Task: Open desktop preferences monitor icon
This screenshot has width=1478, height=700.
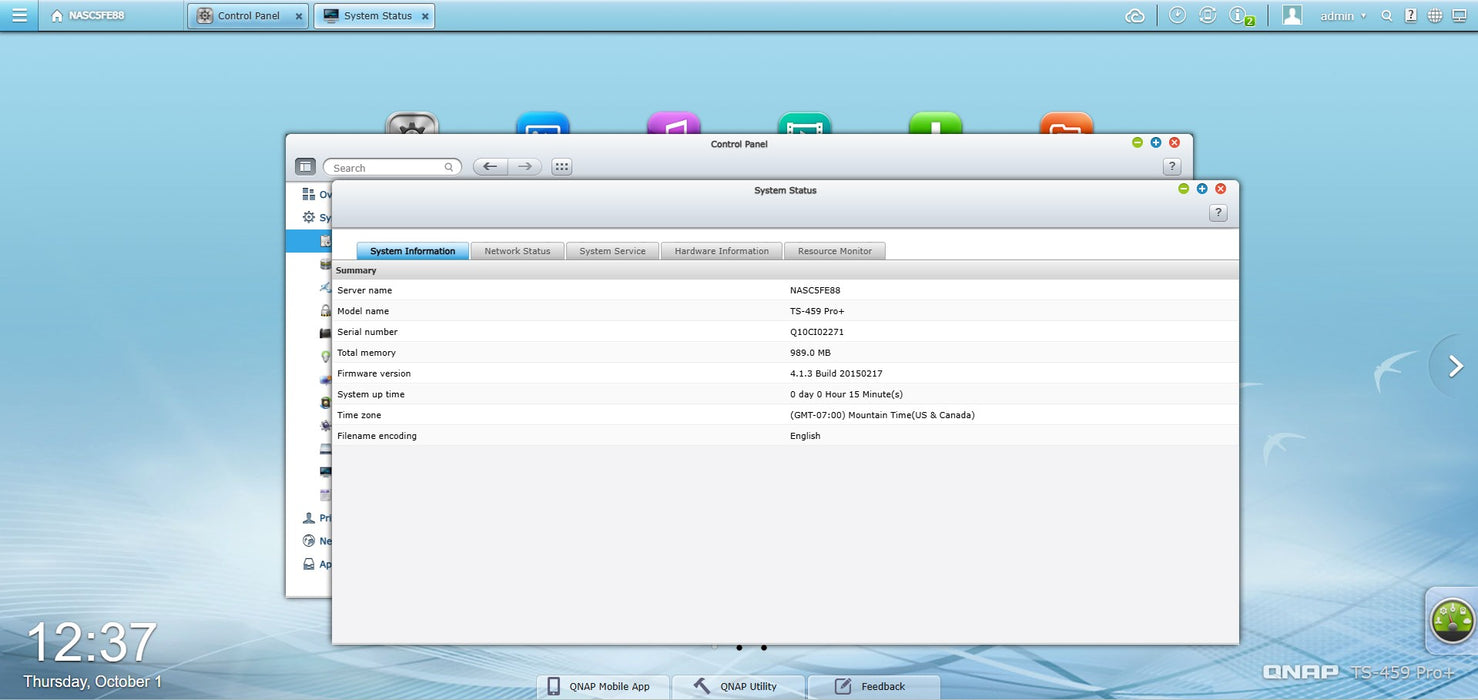Action: tap(1459, 16)
